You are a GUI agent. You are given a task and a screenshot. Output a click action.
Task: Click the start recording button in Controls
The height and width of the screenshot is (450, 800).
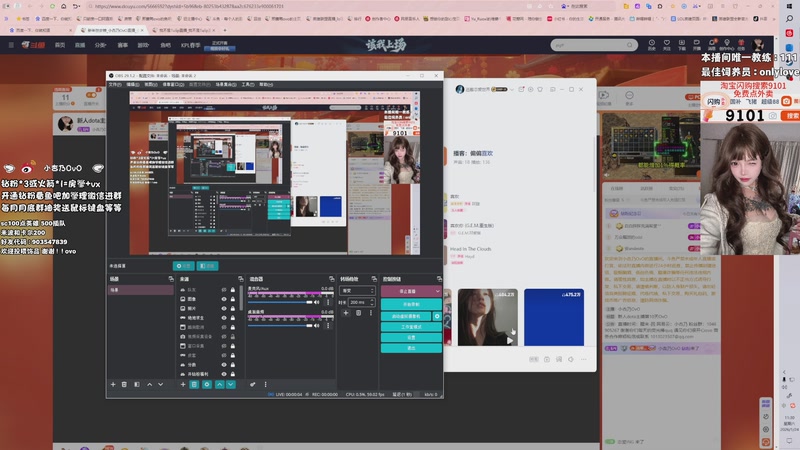(x=411, y=304)
